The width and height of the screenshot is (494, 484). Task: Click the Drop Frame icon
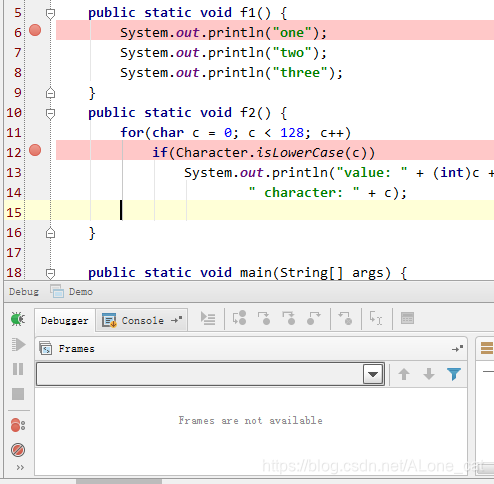coord(345,318)
